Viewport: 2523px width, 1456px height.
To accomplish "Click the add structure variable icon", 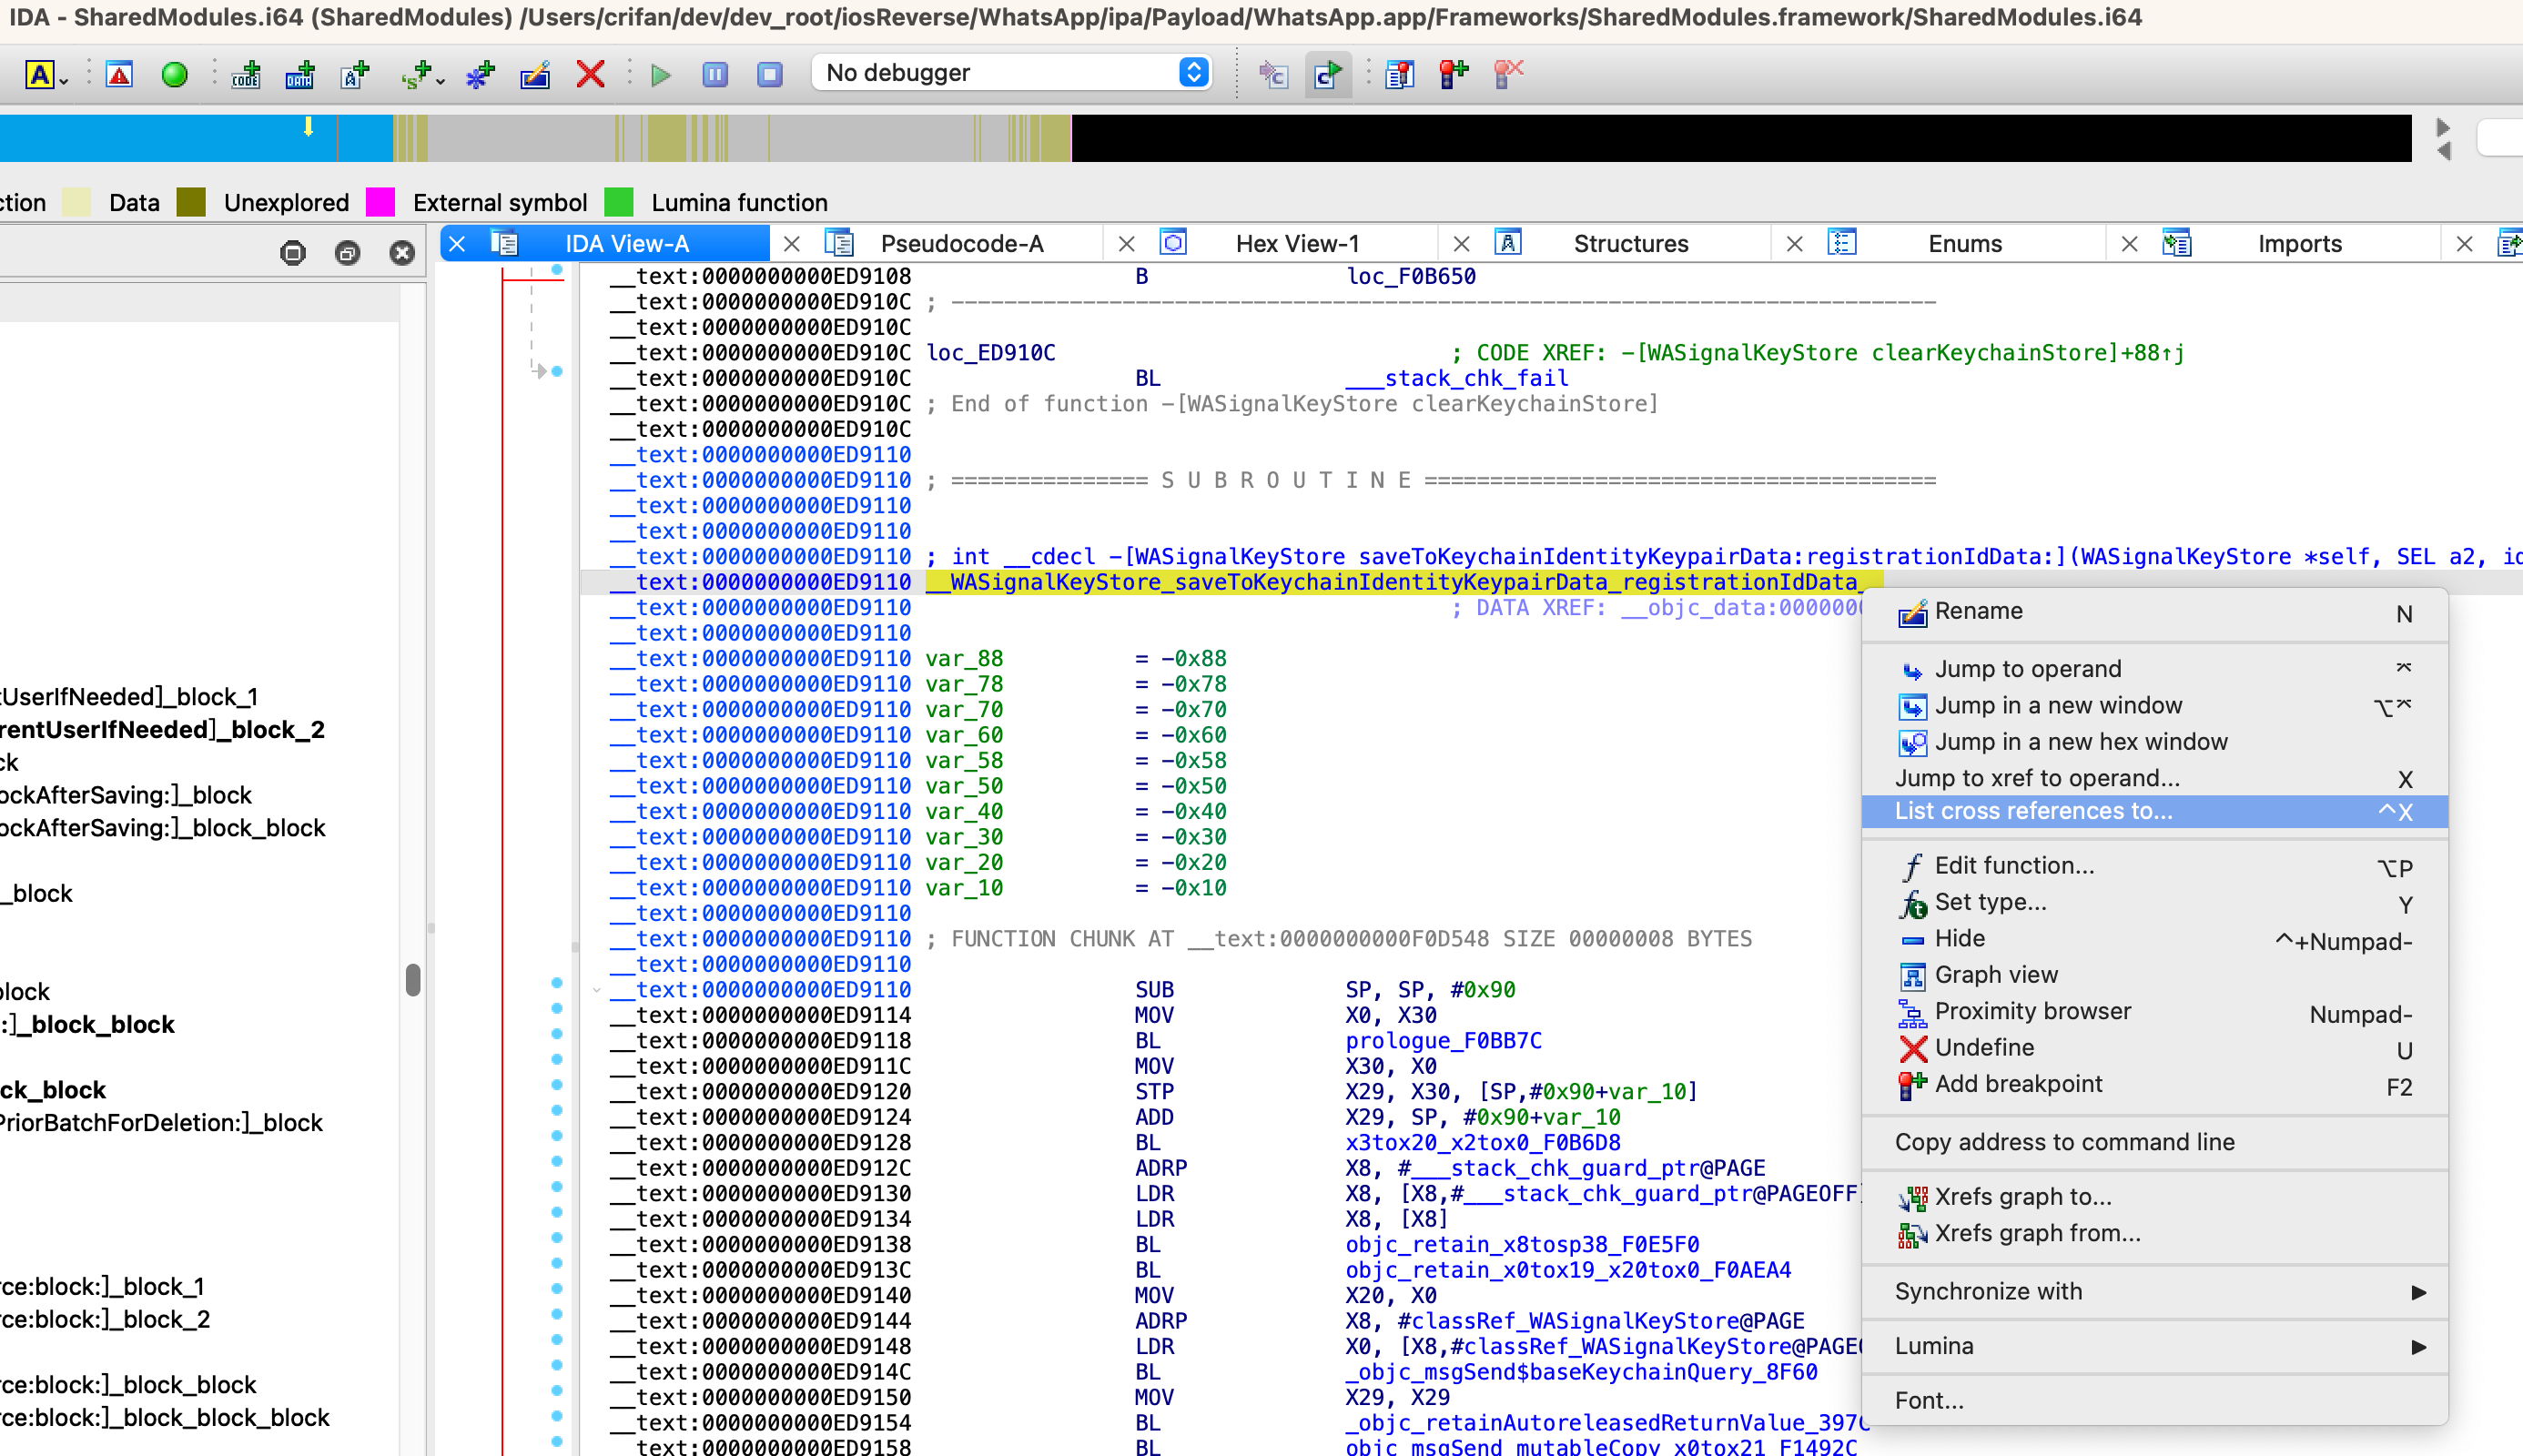I will (417, 74).
